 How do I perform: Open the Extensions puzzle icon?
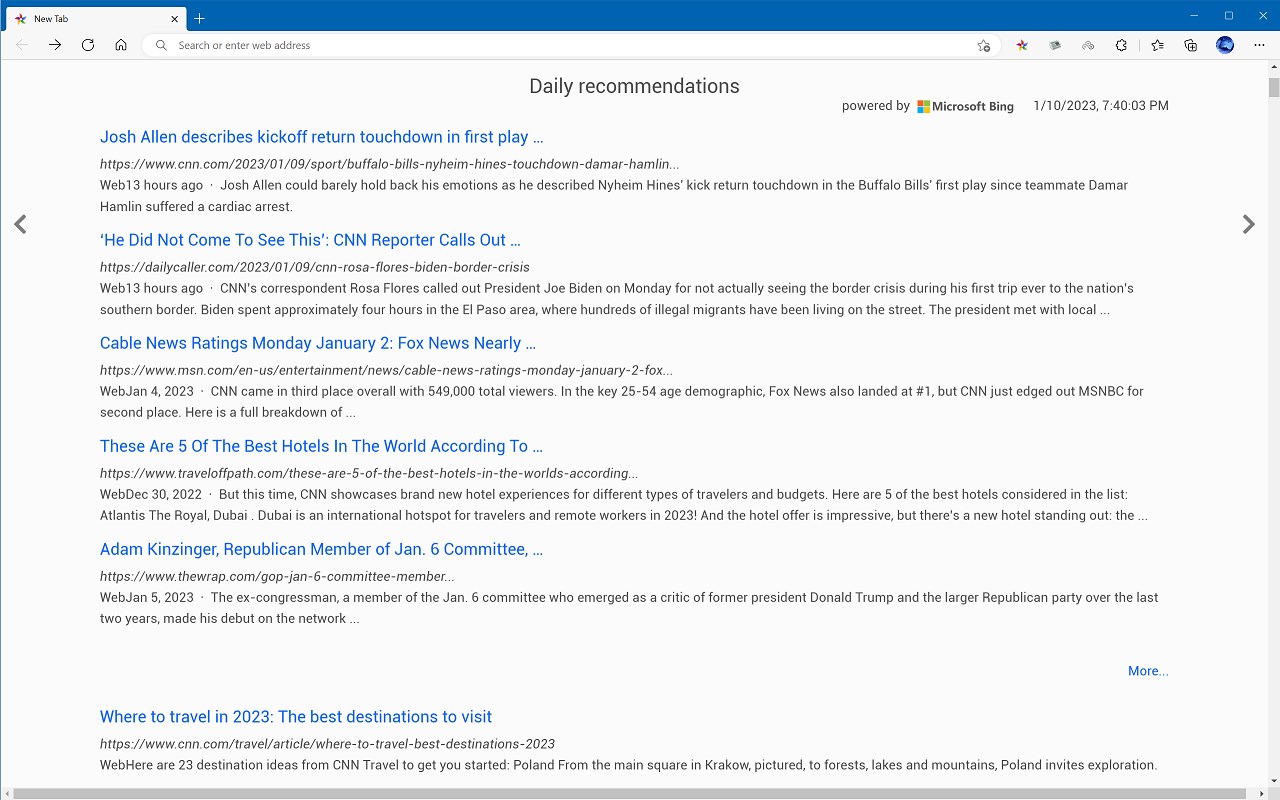point(1121,45)
